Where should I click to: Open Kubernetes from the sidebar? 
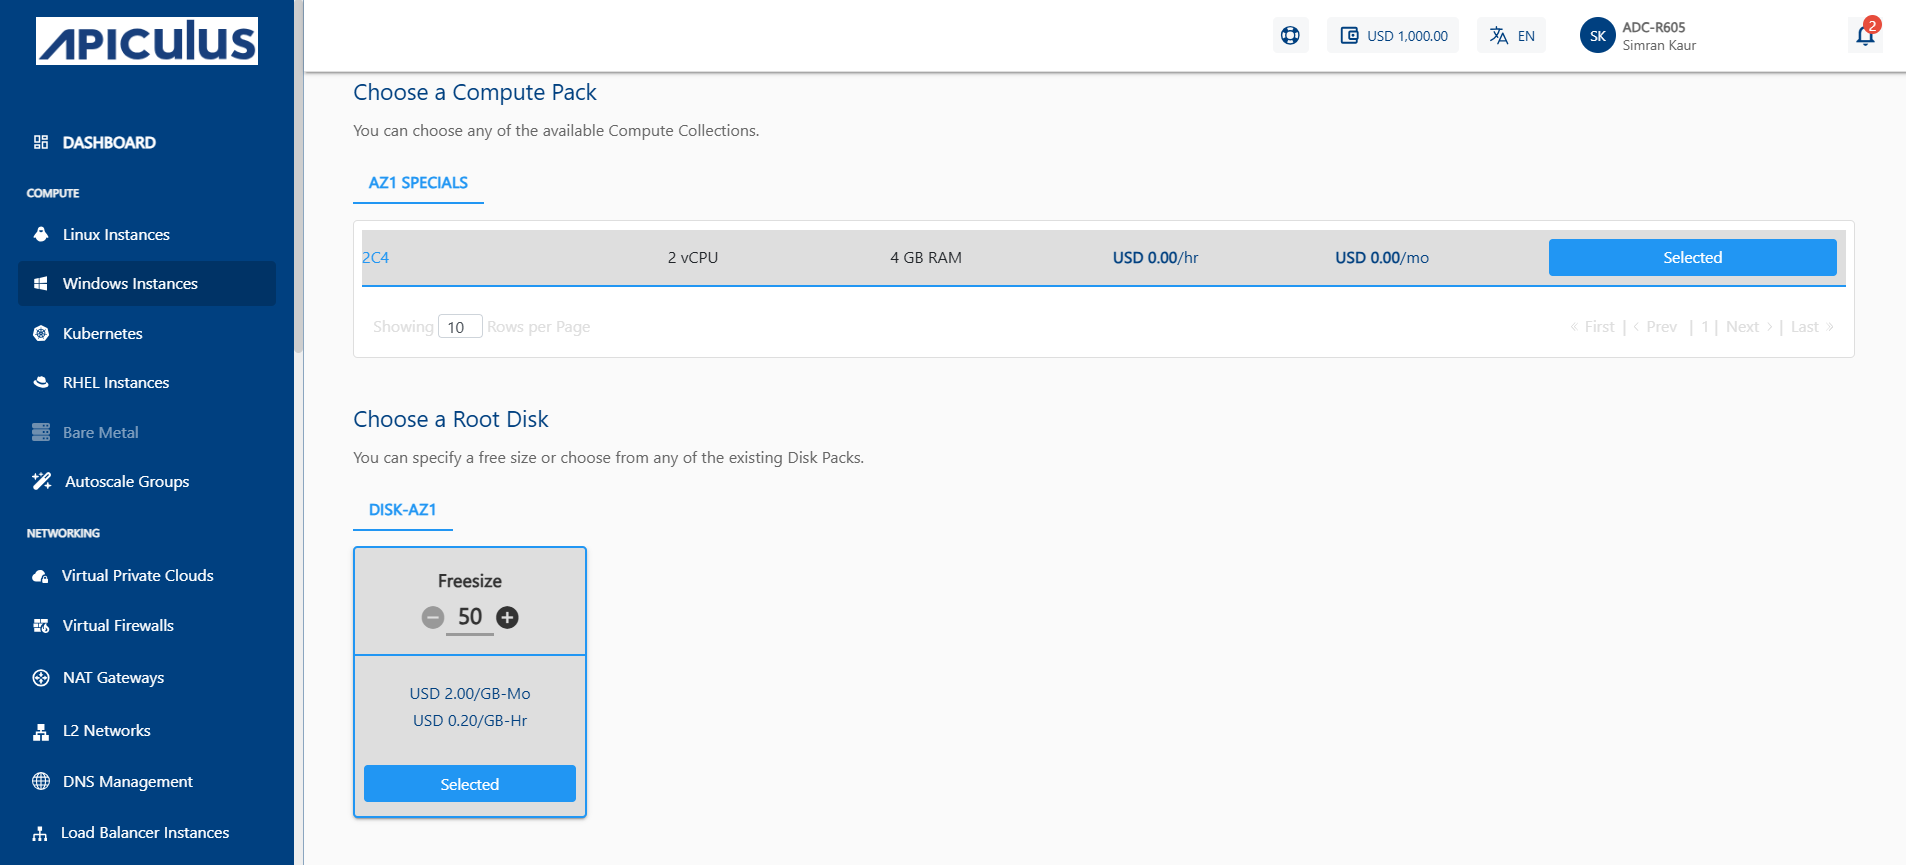[x=102, y=333]
